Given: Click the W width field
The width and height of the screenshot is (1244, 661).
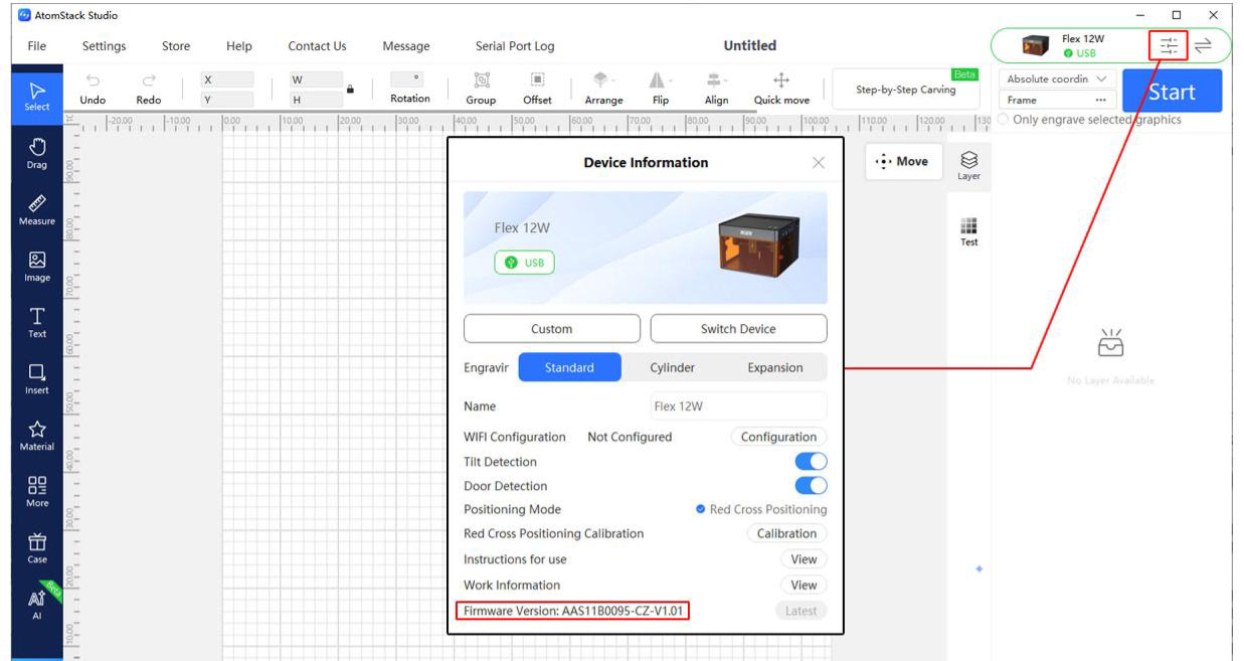Looking at the screenshot, I should pos(314,79).
